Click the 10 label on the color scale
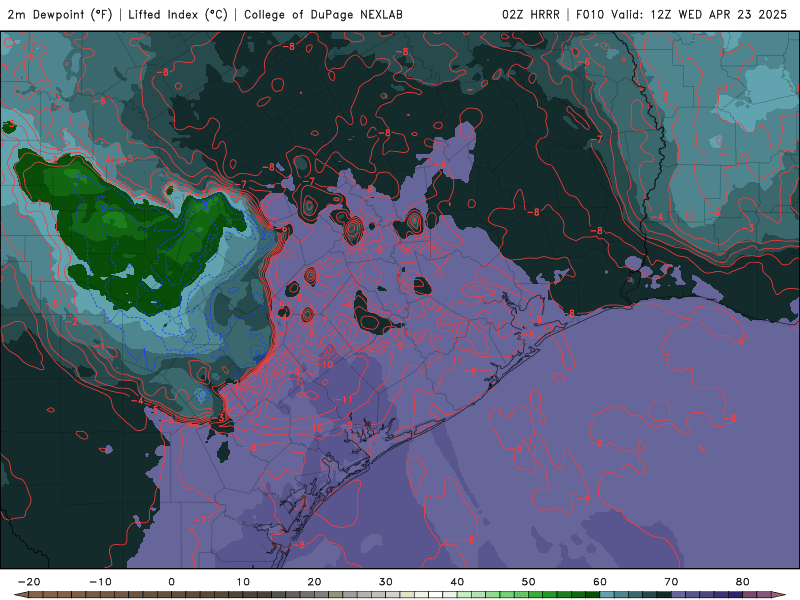The image size is (800, 600). (x=243, y=582)
